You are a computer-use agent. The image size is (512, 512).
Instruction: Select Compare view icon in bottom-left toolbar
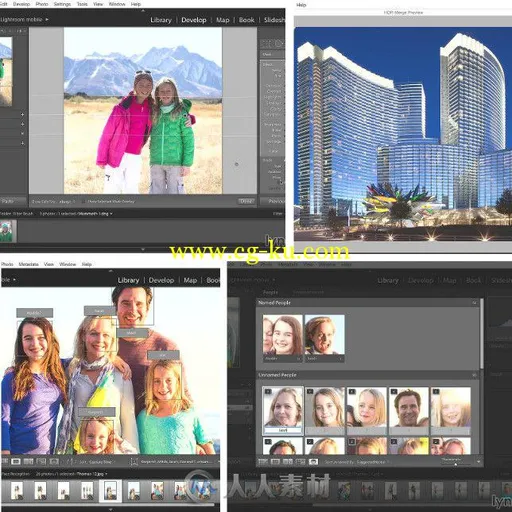click(x=28, y=462)
